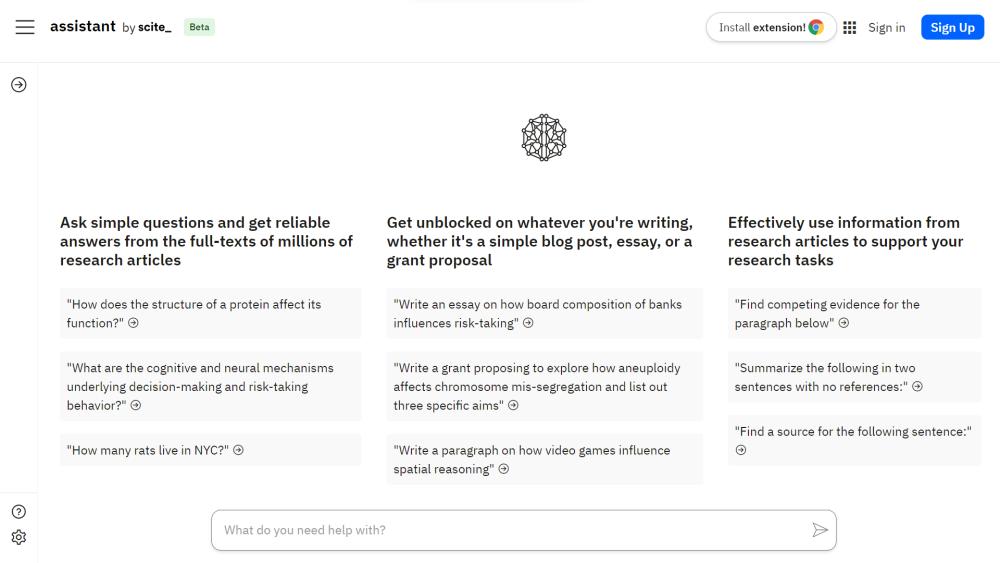The width and height of the screenshot is (1000, 563).
Task: Click the Sign Up button
Action: (952, 27)
